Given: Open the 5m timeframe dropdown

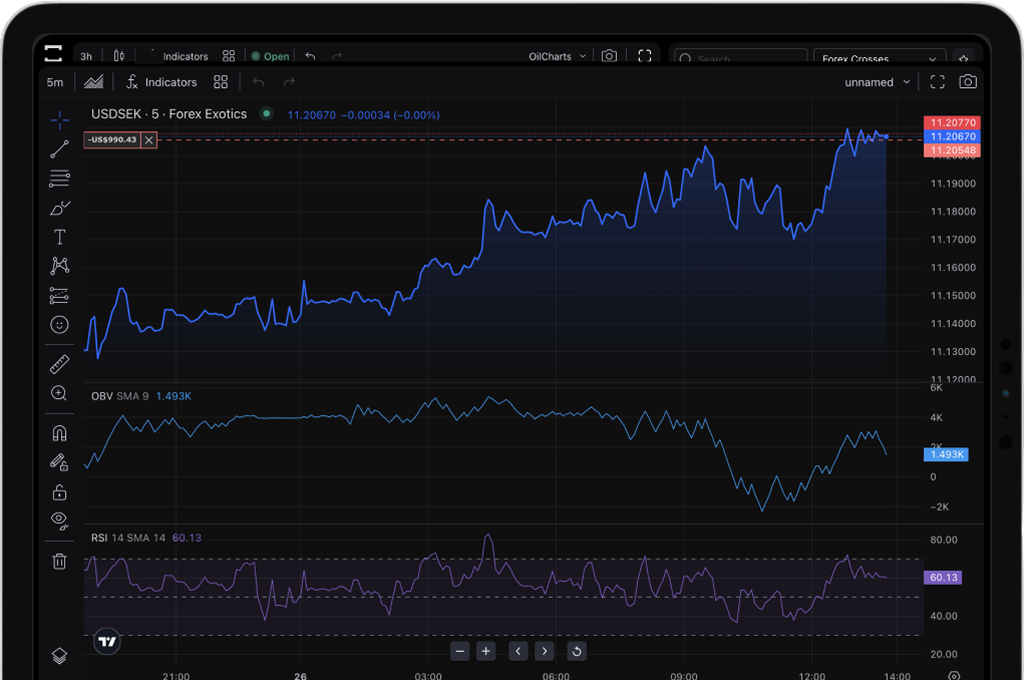Looking at the screenshot, I should [55, 82].
